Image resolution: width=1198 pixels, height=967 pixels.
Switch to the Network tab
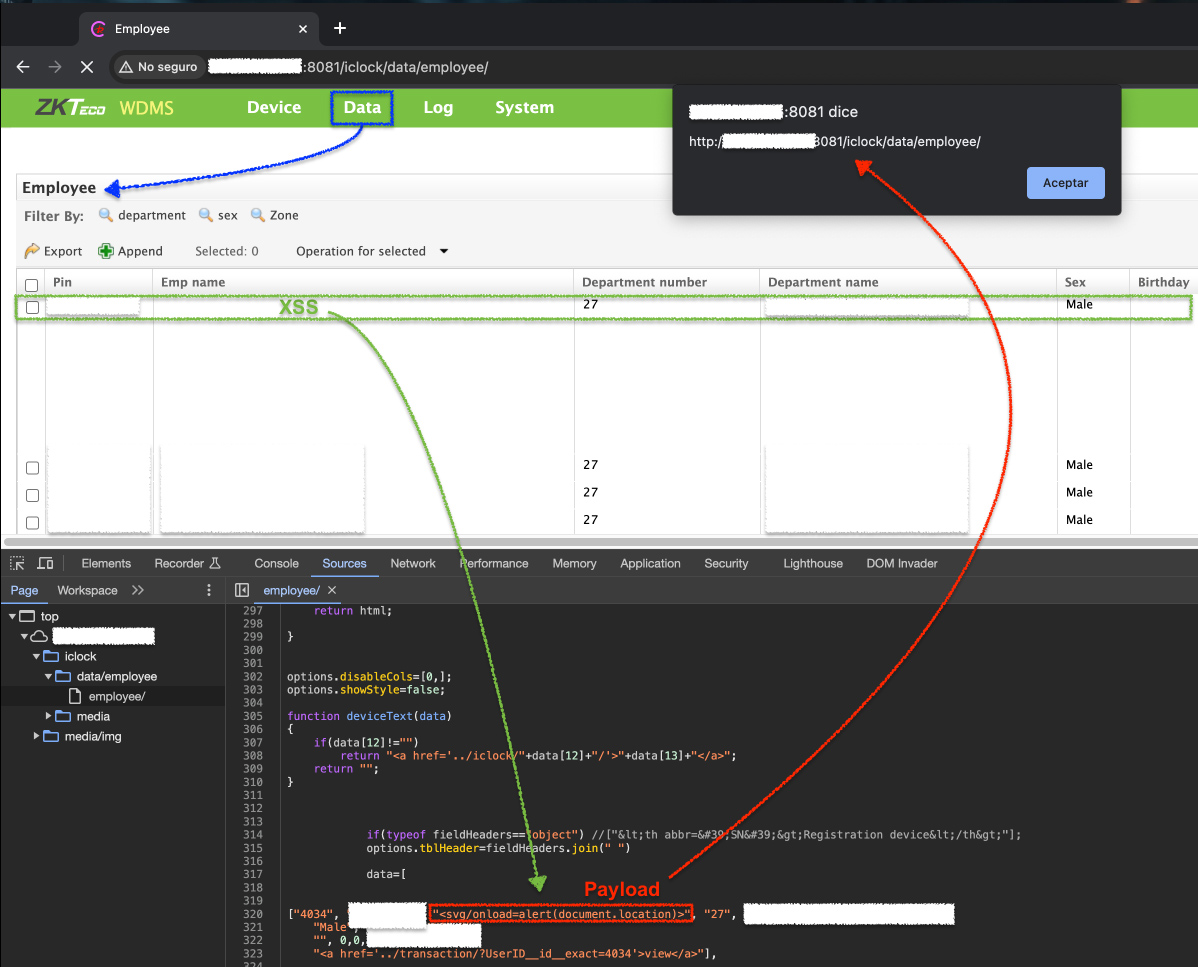coord(413,563)
